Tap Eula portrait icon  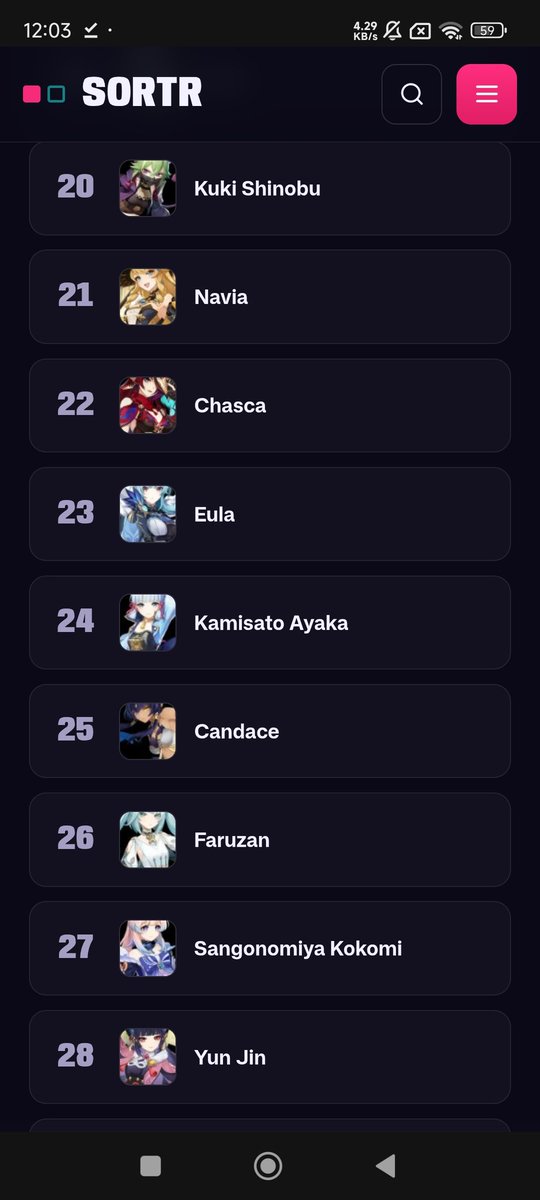pos(148,514)
